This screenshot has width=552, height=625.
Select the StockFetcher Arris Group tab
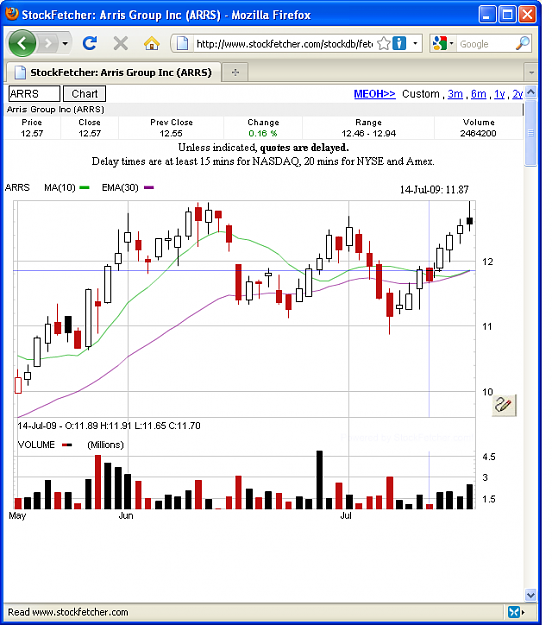point(114,73)
